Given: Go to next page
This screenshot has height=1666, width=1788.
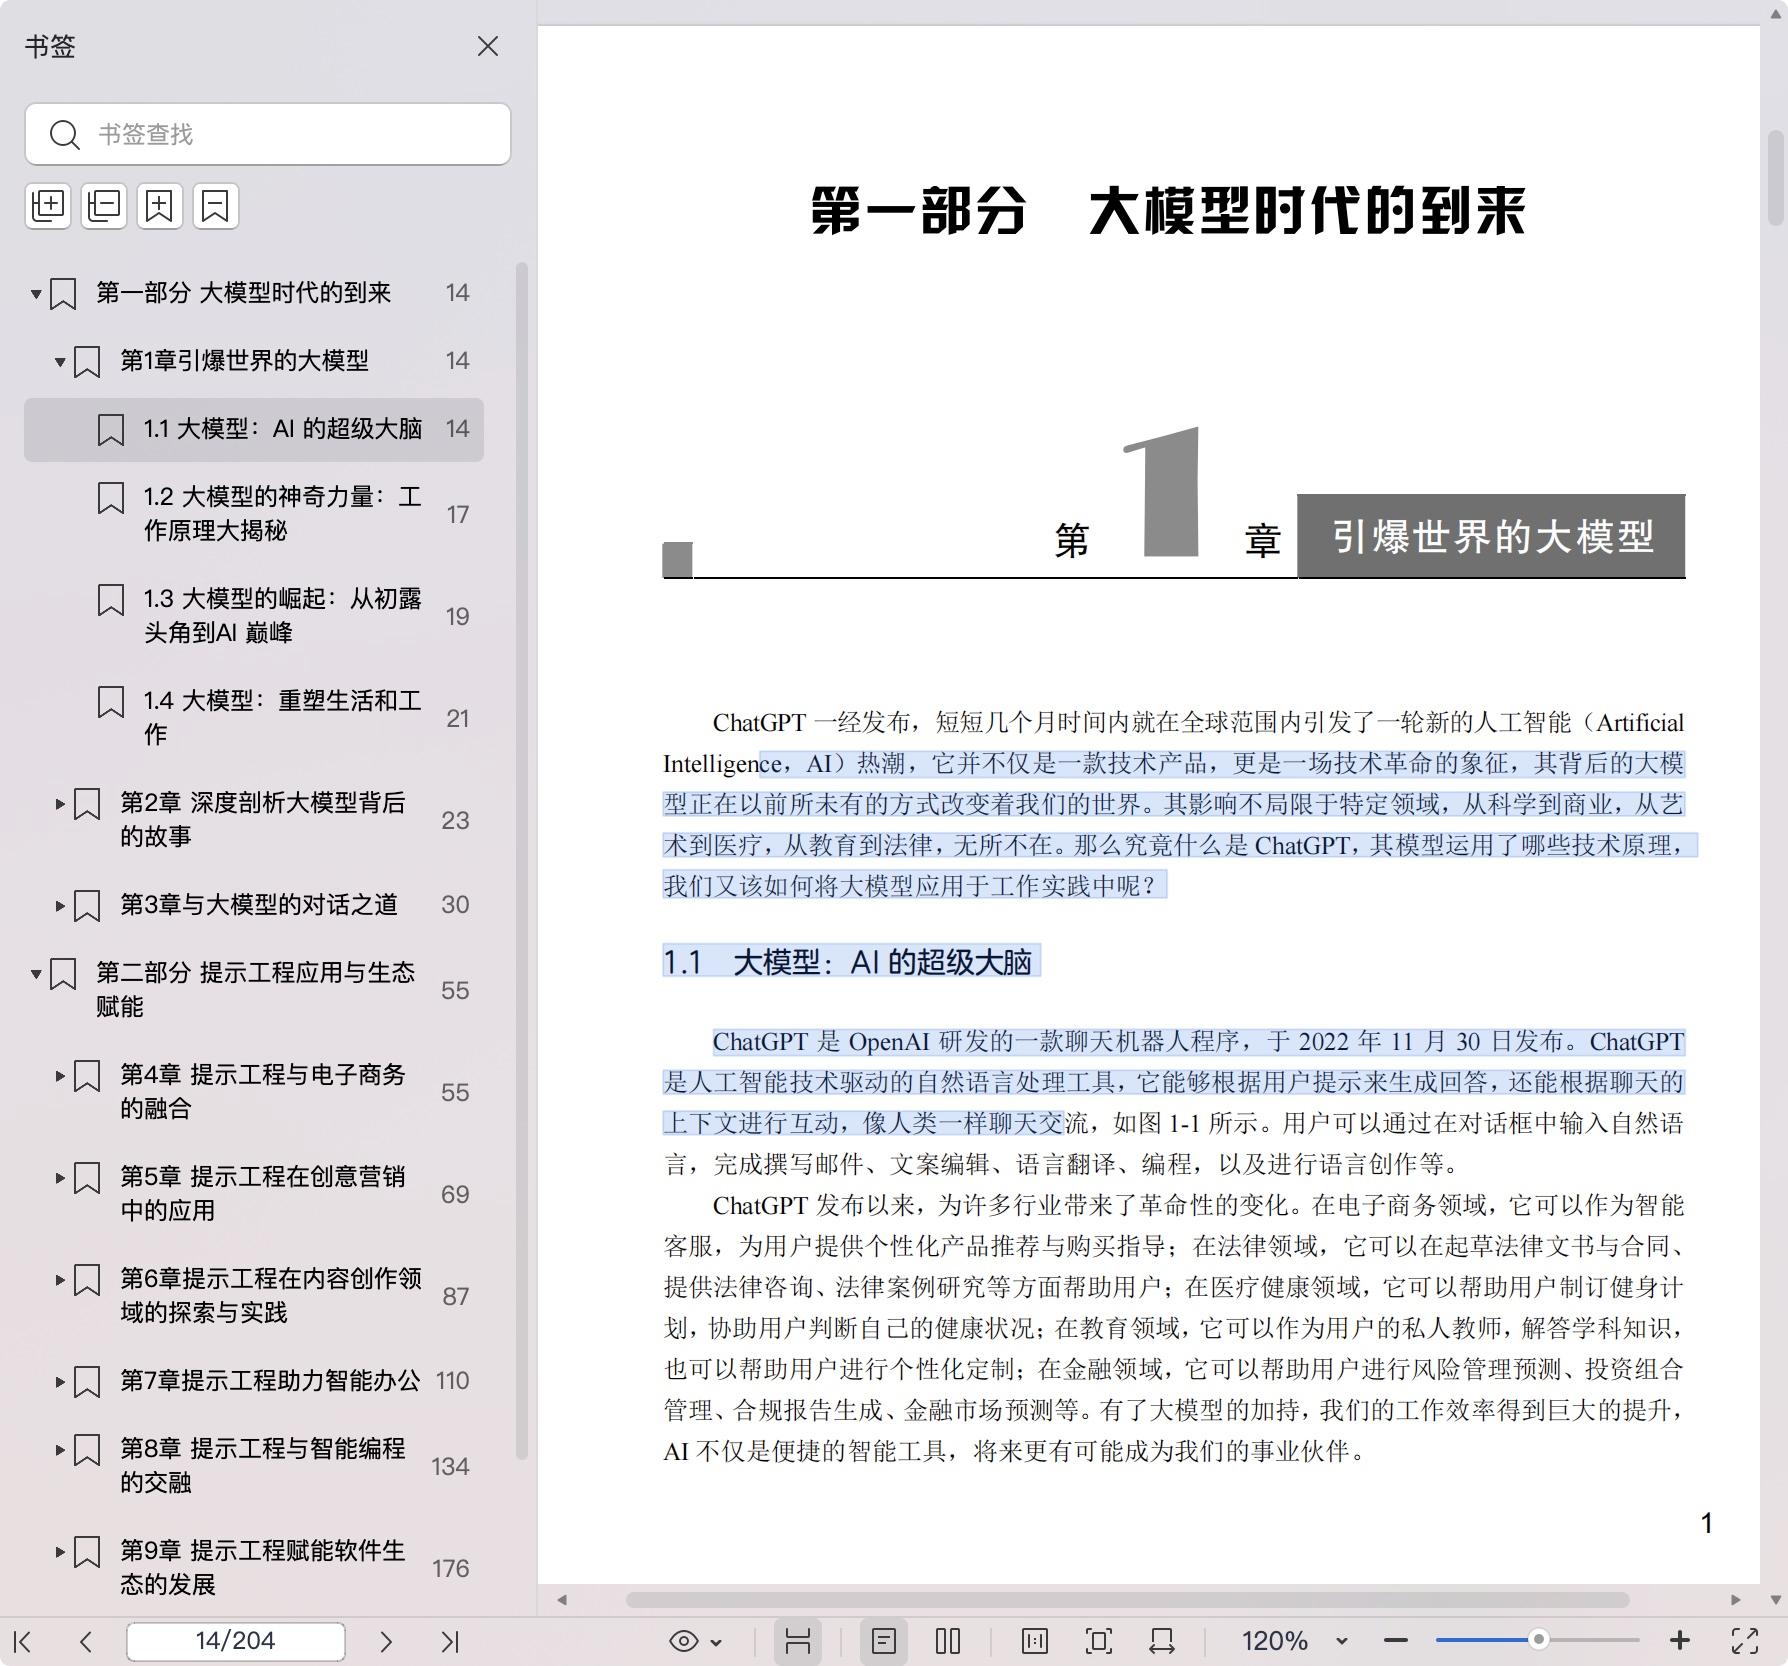Looking at the screenshot, I should pos(386,1641).
